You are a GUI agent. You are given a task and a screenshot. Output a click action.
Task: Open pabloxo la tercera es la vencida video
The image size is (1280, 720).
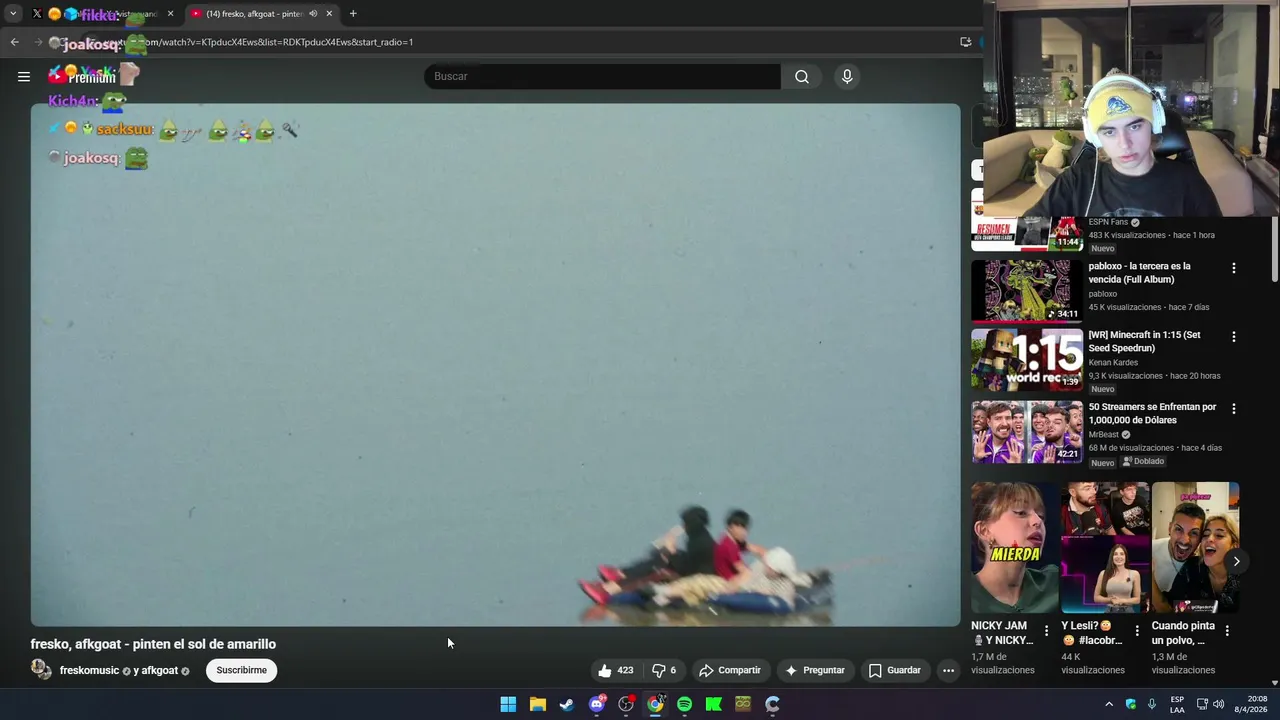click(x=1026, y=290)
